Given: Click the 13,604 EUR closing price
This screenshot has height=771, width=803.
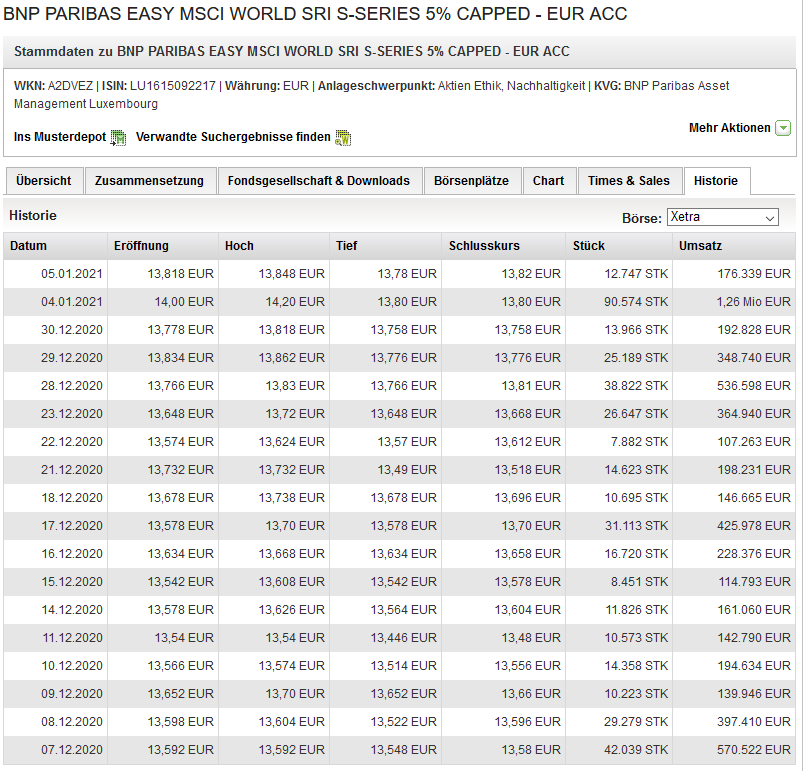Looking at the screenshot, I should point(527,610).
